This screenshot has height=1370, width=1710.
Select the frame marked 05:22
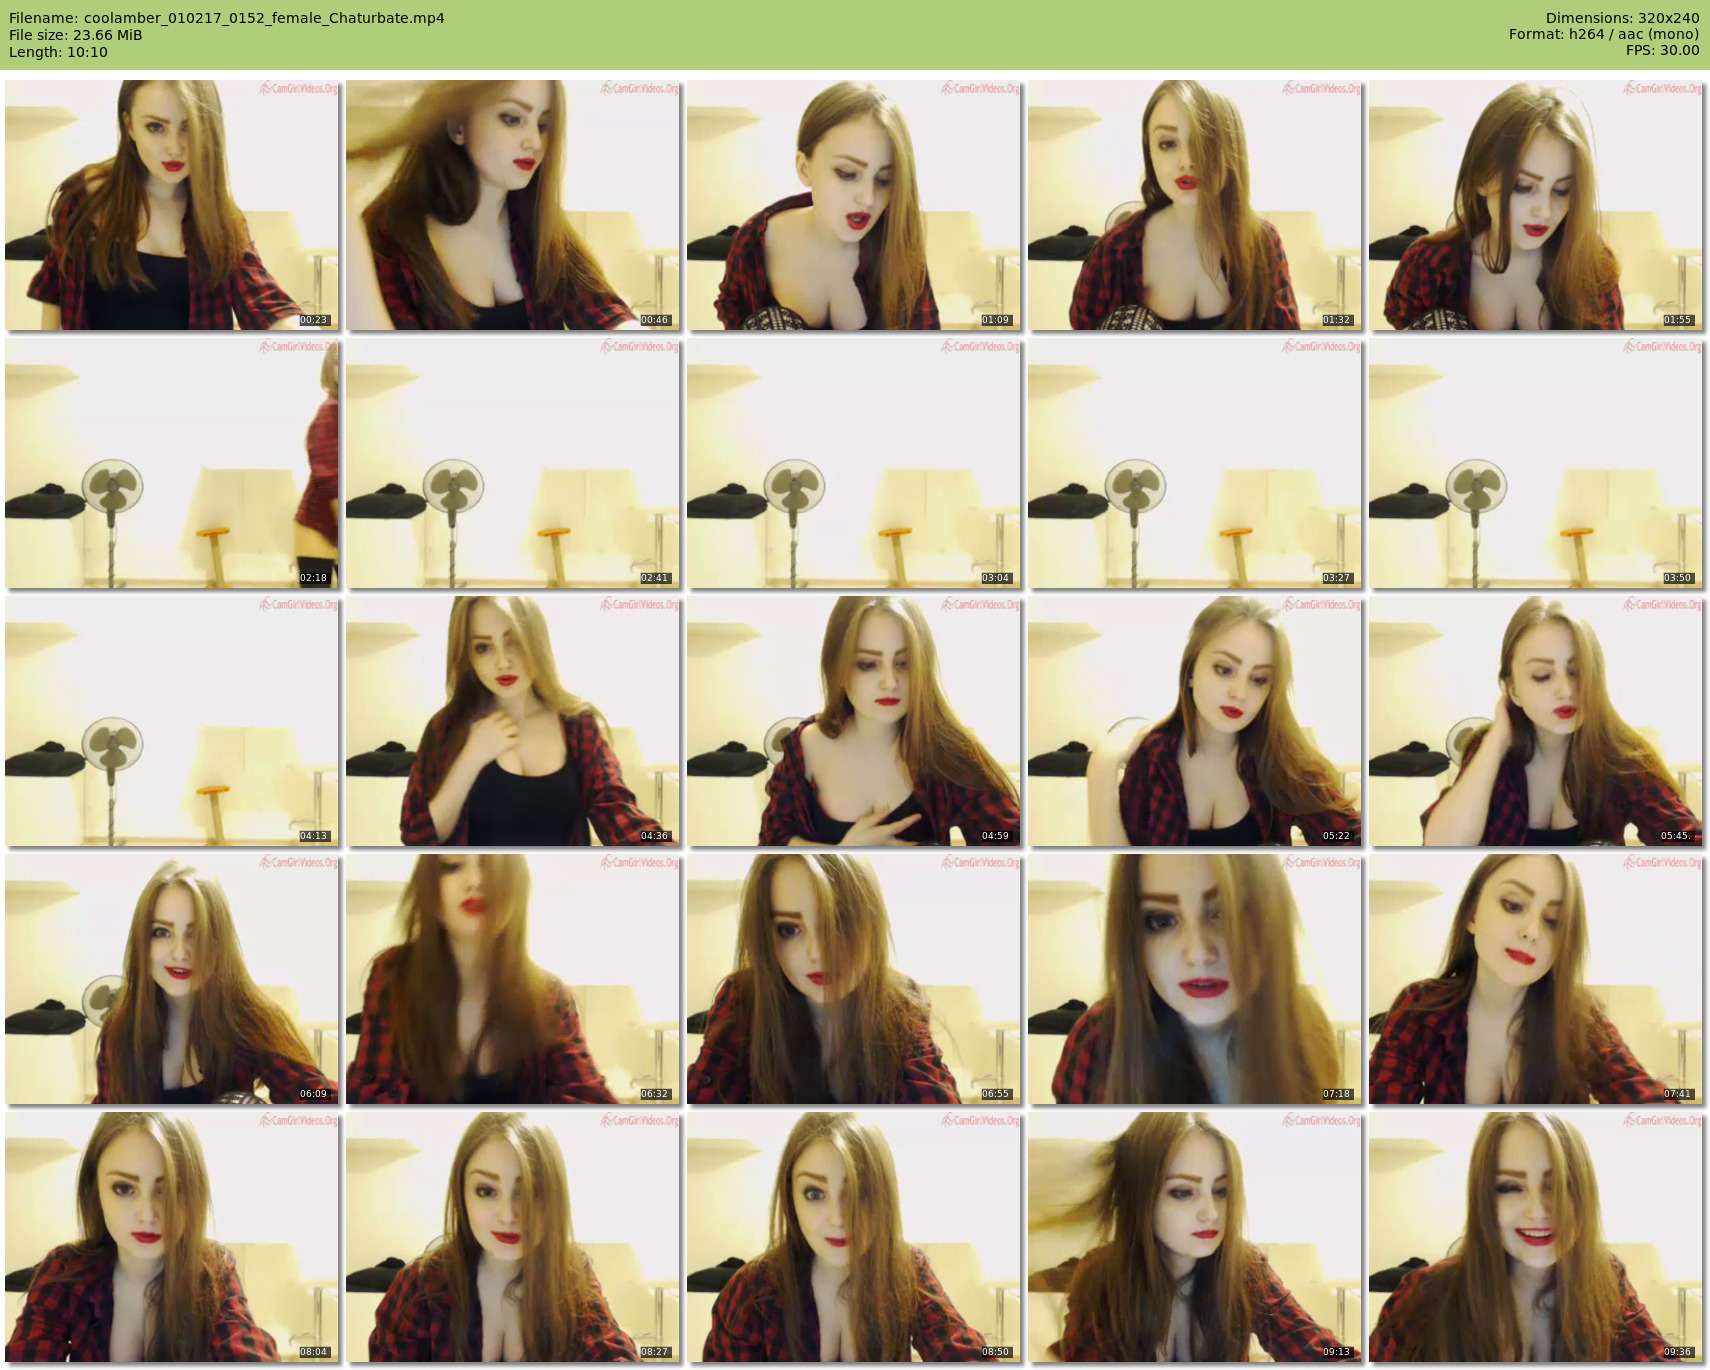[1195, 721]
